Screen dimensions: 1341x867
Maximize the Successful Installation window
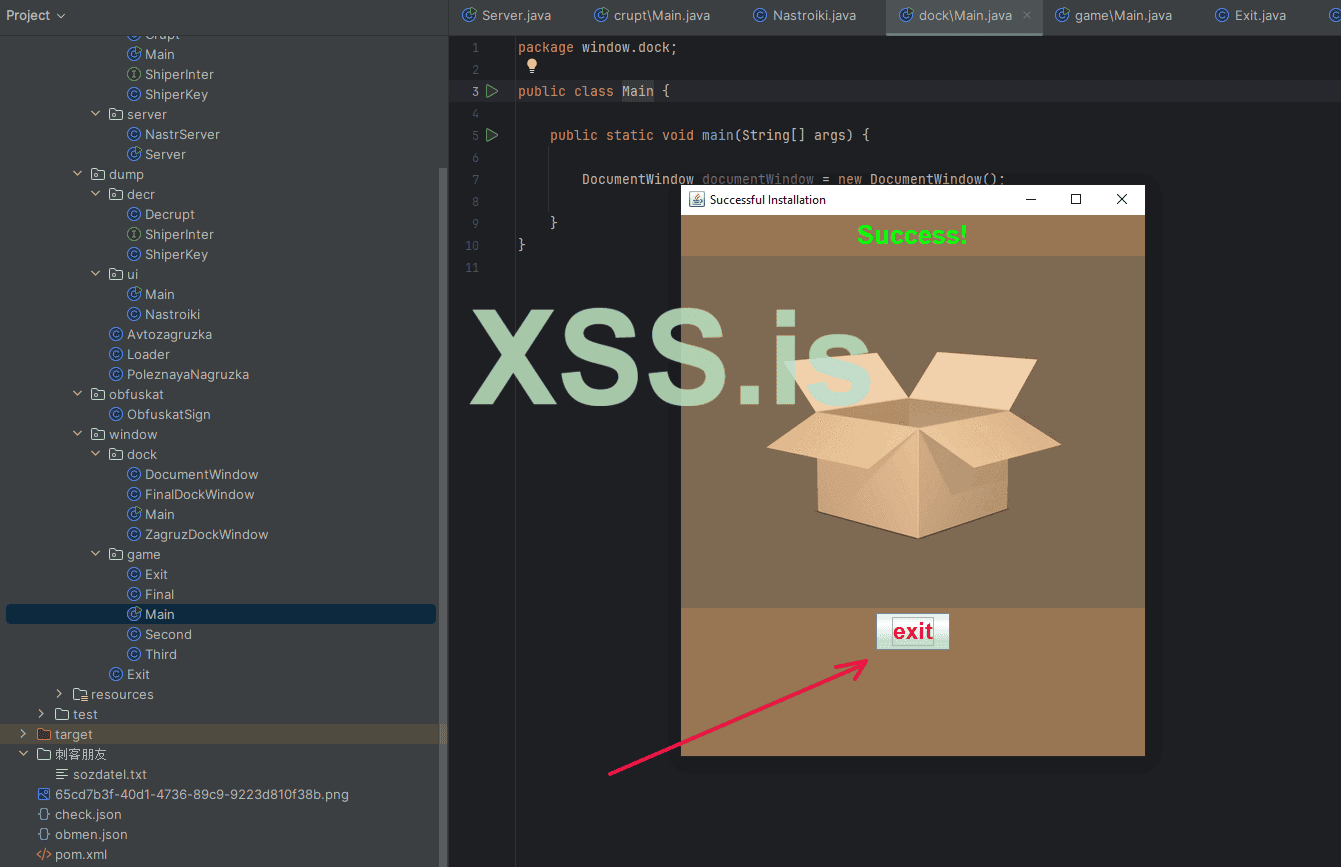pyautogui.click(x=1076, y=199)
